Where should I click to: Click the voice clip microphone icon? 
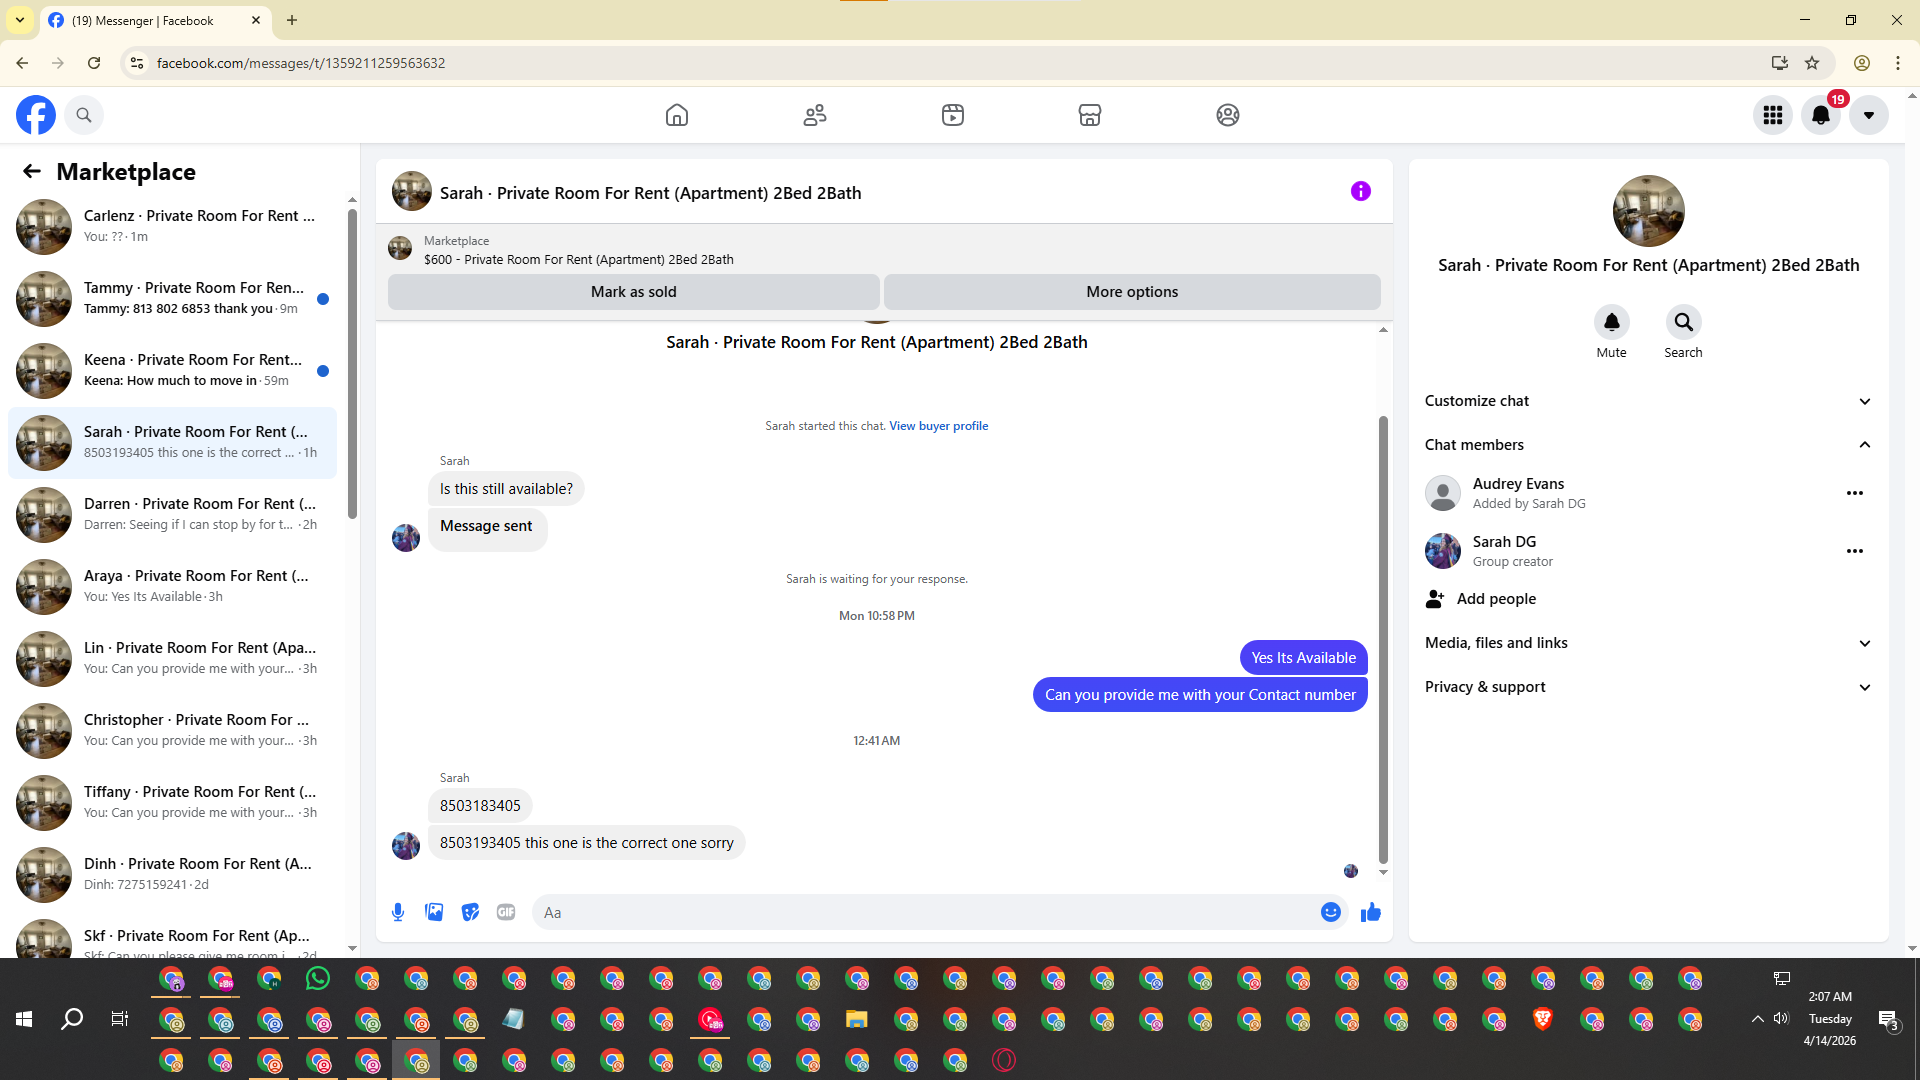click(x=398, y=912)
